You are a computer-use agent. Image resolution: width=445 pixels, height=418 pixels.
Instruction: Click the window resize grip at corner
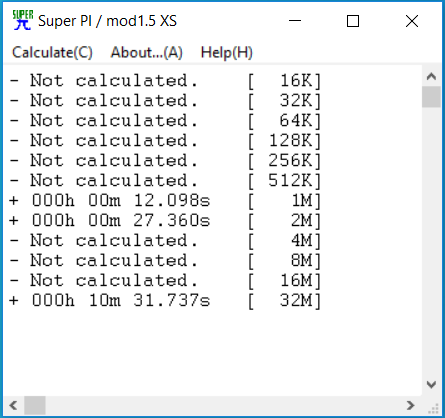point(433,407)
